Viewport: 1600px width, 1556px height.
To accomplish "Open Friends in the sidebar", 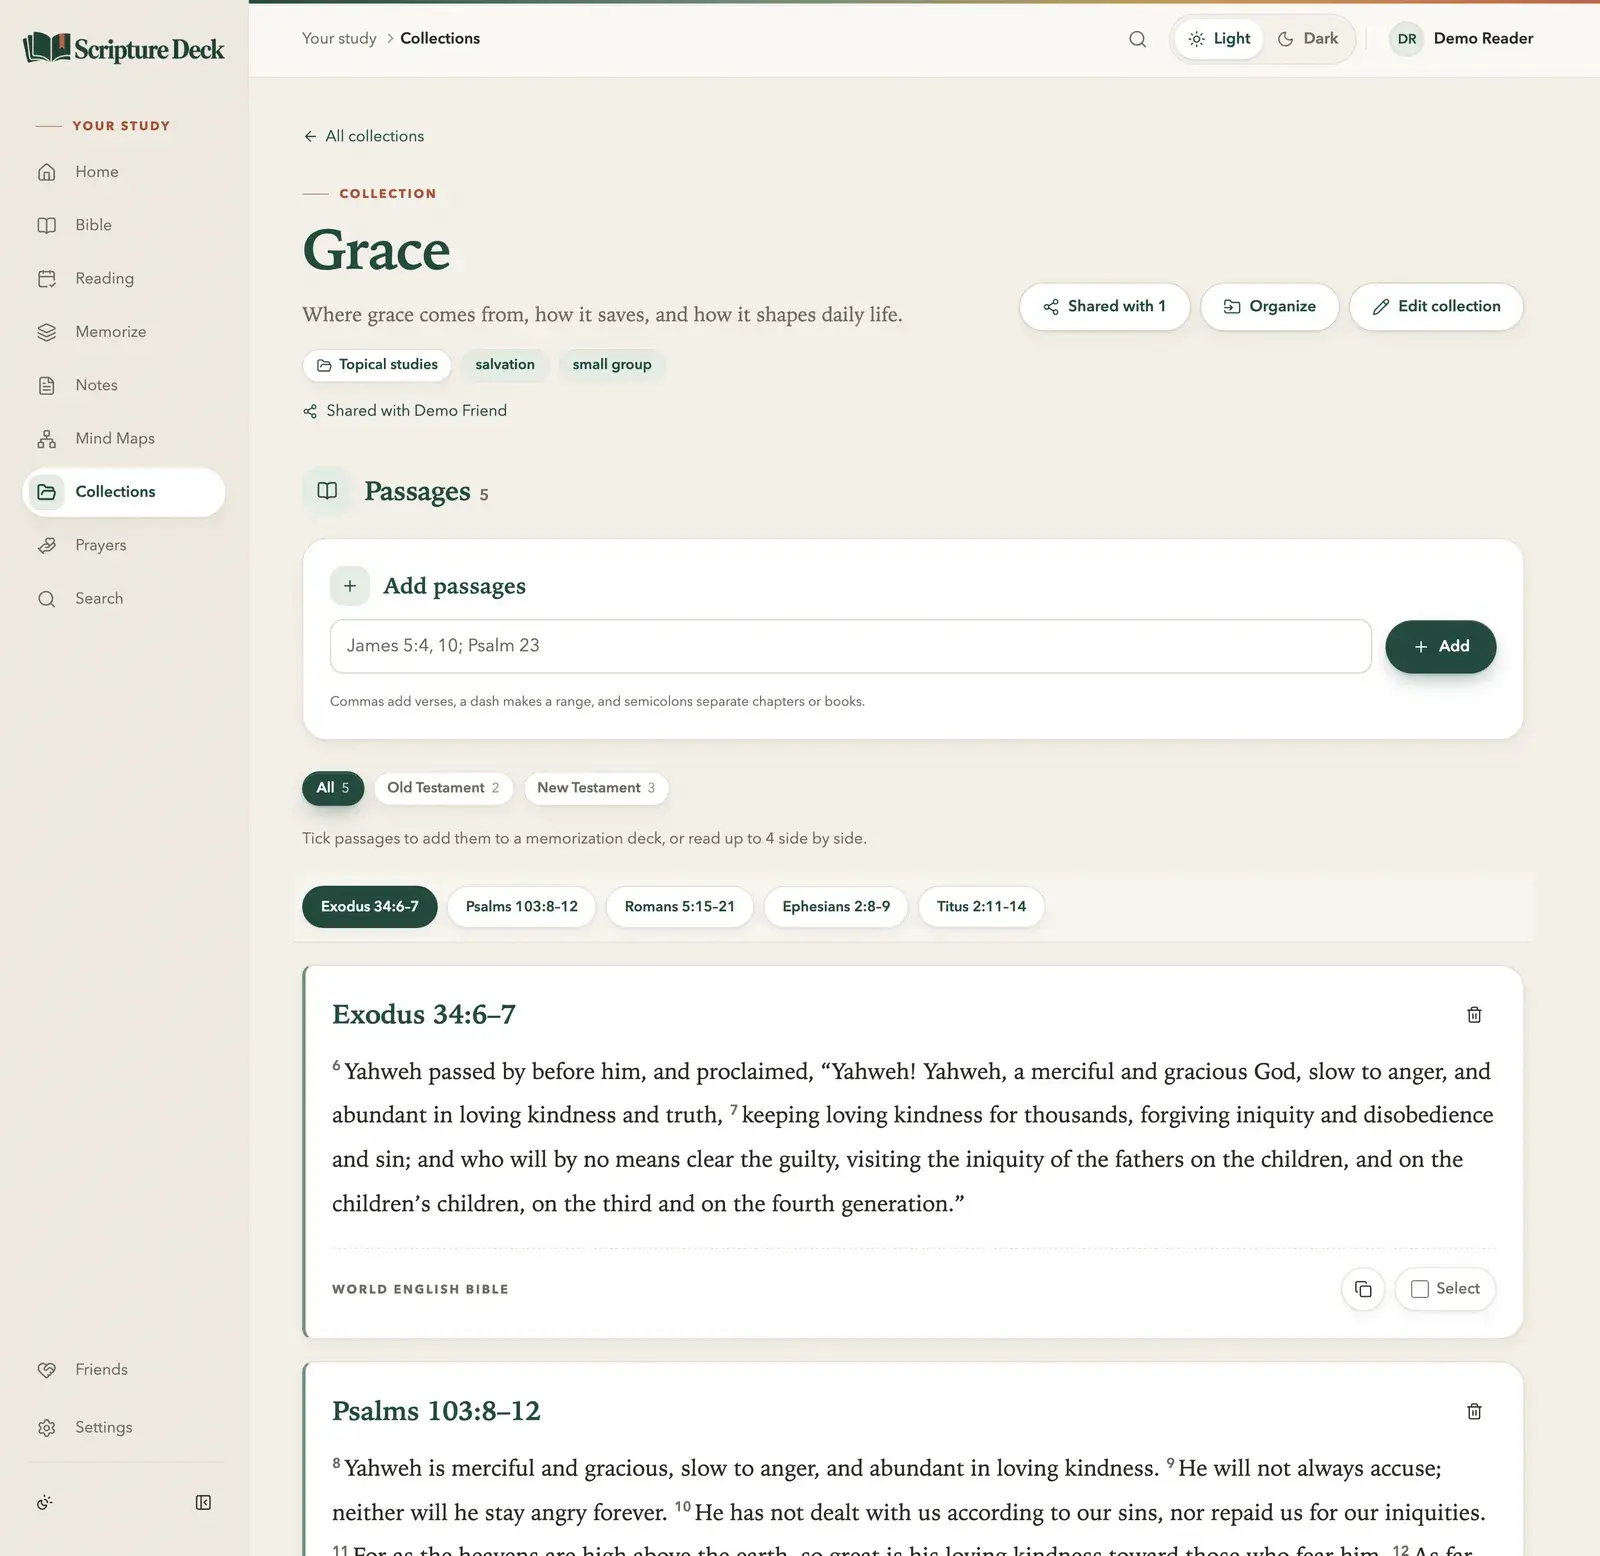I will (x=124, y=1370).
